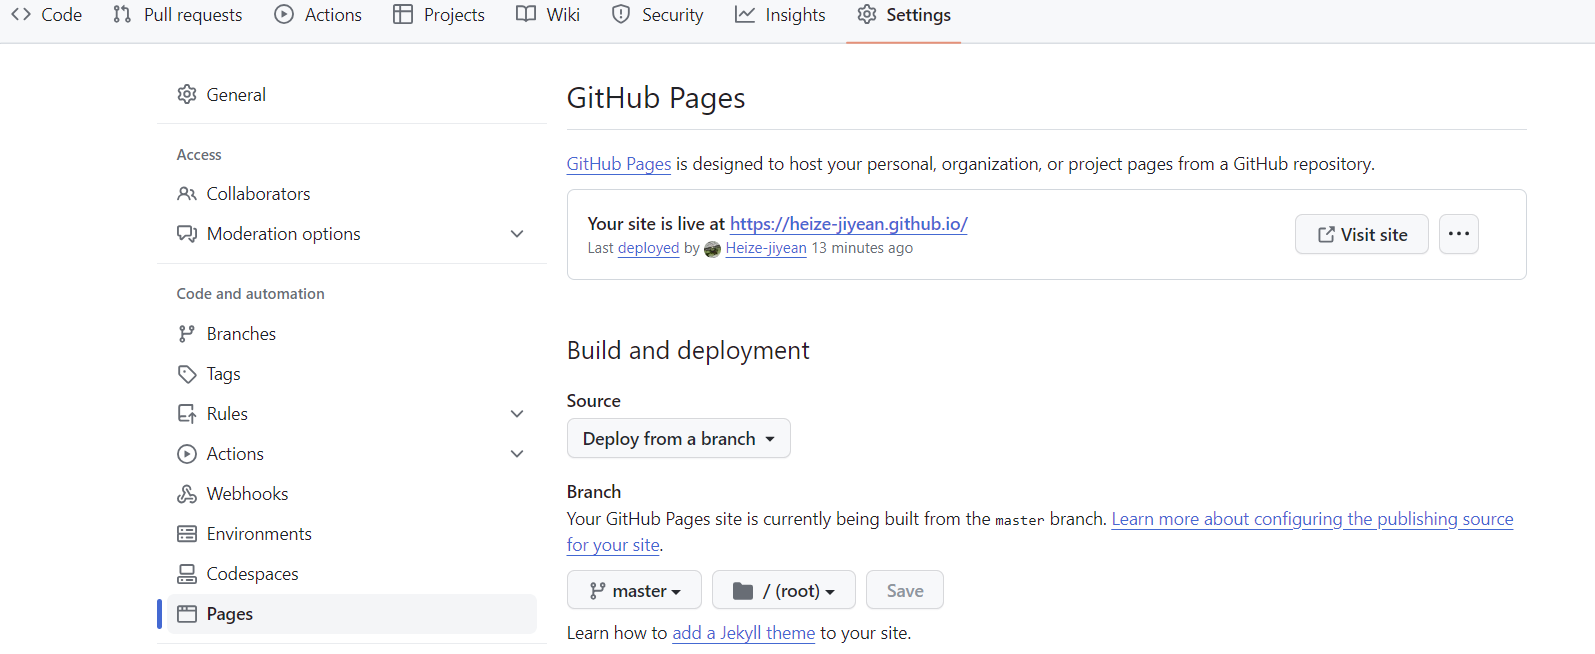The width and height of the screenshot is (1595, 654).
Task: Click the Heize-jiyean avatar image
Action: pos(713,249)
